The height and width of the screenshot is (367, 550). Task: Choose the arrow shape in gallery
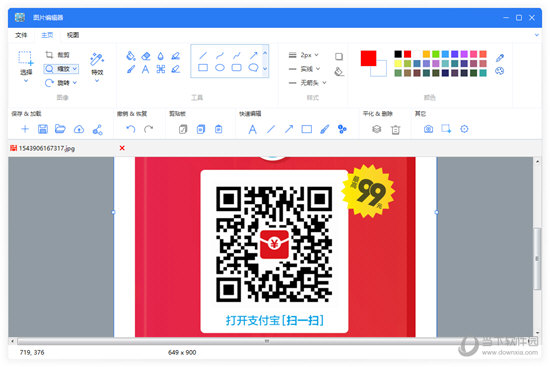tap(254, 55)
